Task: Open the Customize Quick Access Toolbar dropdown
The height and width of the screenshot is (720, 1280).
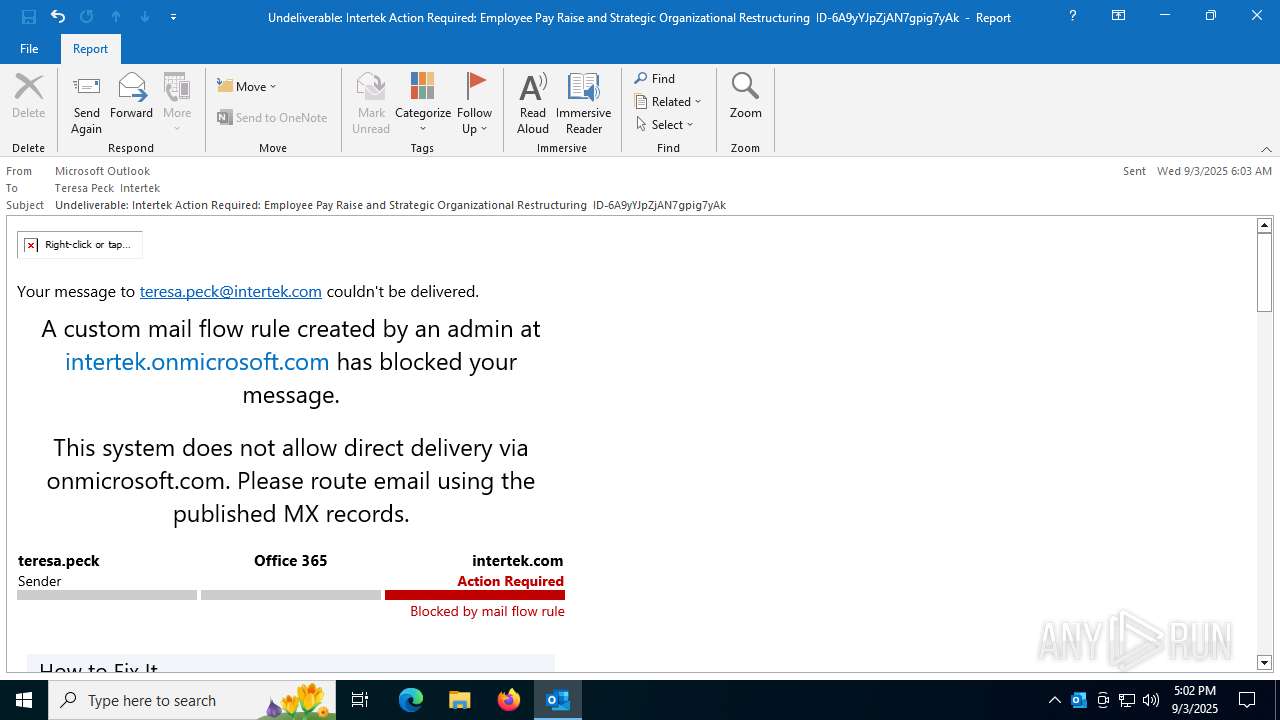Action: click(174, 17)
